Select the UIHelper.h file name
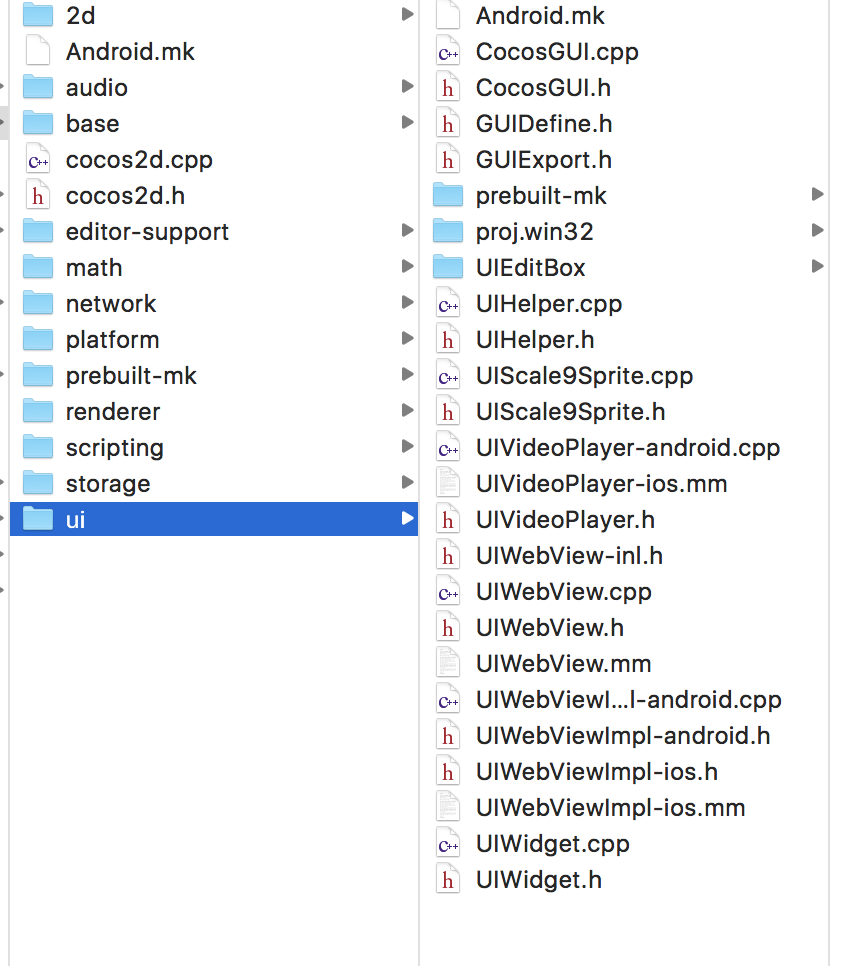 [535, 339]
